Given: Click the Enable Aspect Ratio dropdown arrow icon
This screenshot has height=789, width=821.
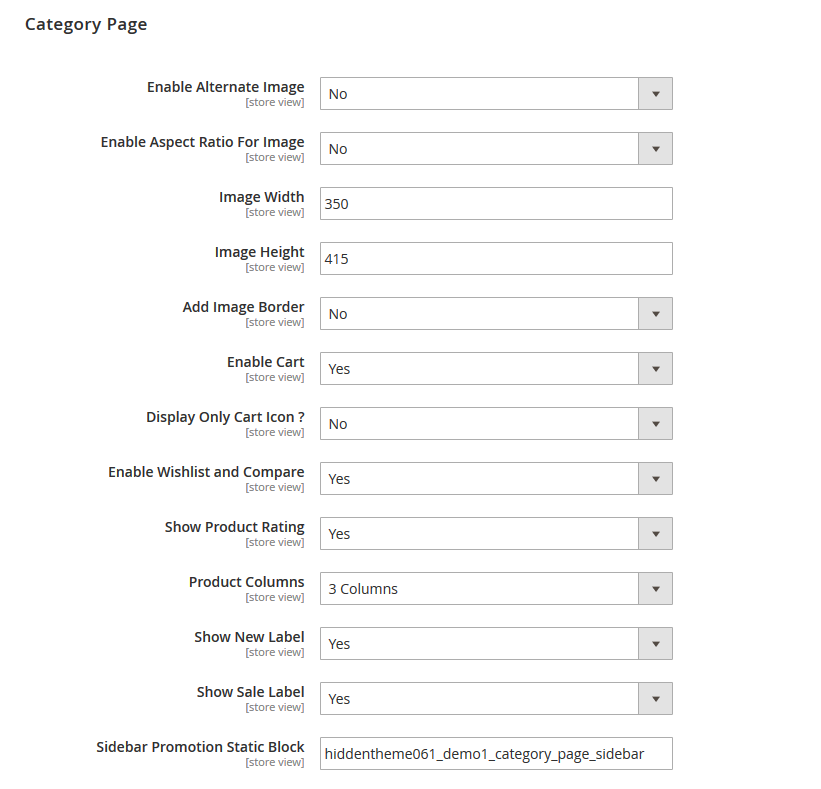Looking at the screenshot, I should tap(656, 148).
